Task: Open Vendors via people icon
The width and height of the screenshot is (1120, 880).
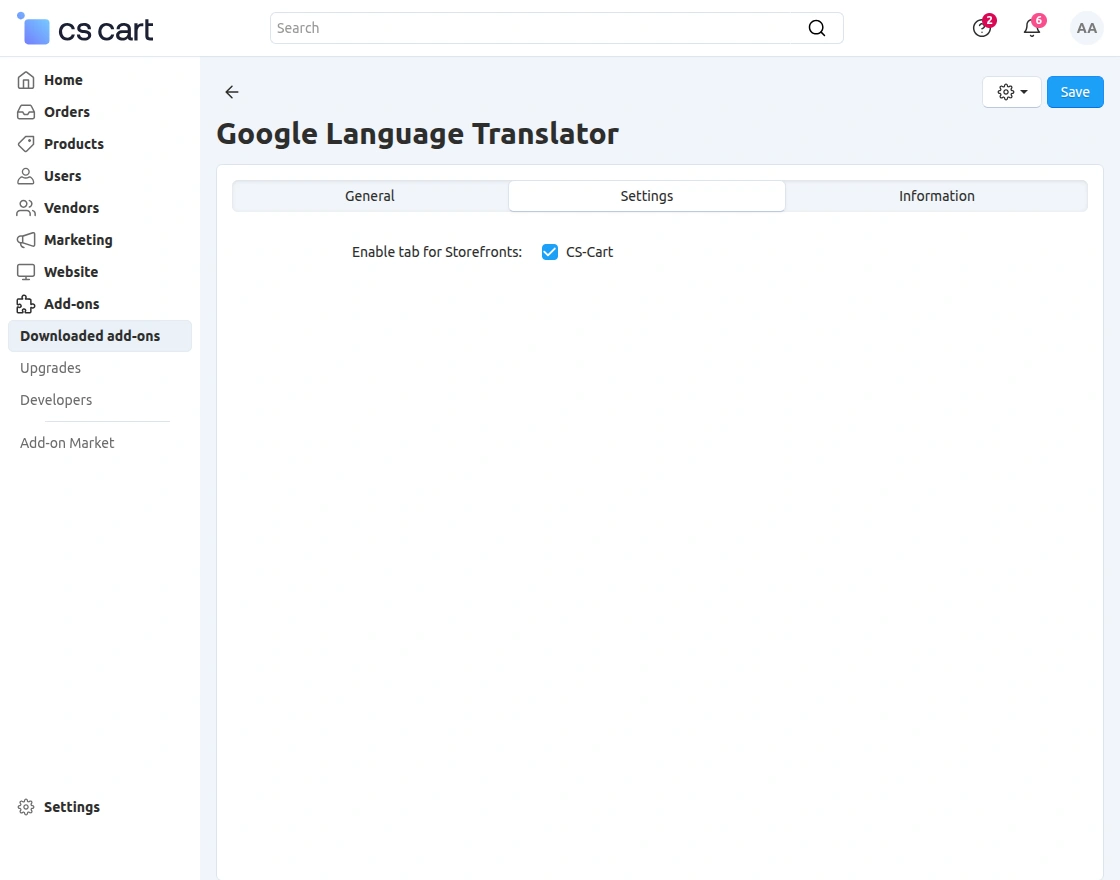Action: (26, 208)
